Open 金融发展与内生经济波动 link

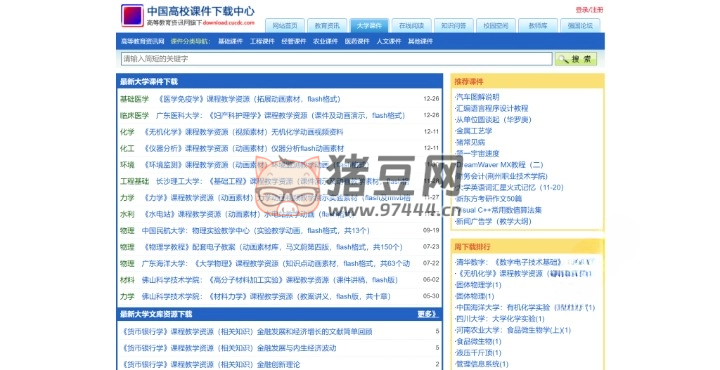[x=228, y=348]
